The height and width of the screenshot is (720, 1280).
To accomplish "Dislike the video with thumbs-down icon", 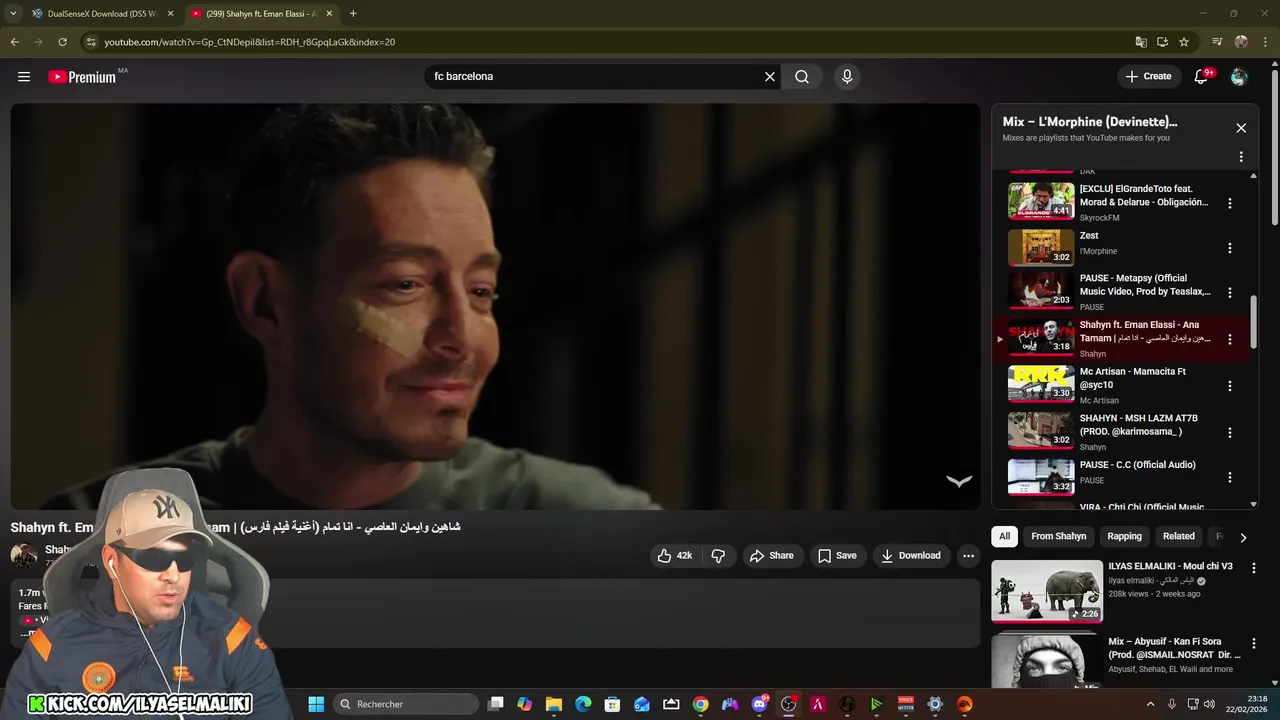I will point(718,556).
